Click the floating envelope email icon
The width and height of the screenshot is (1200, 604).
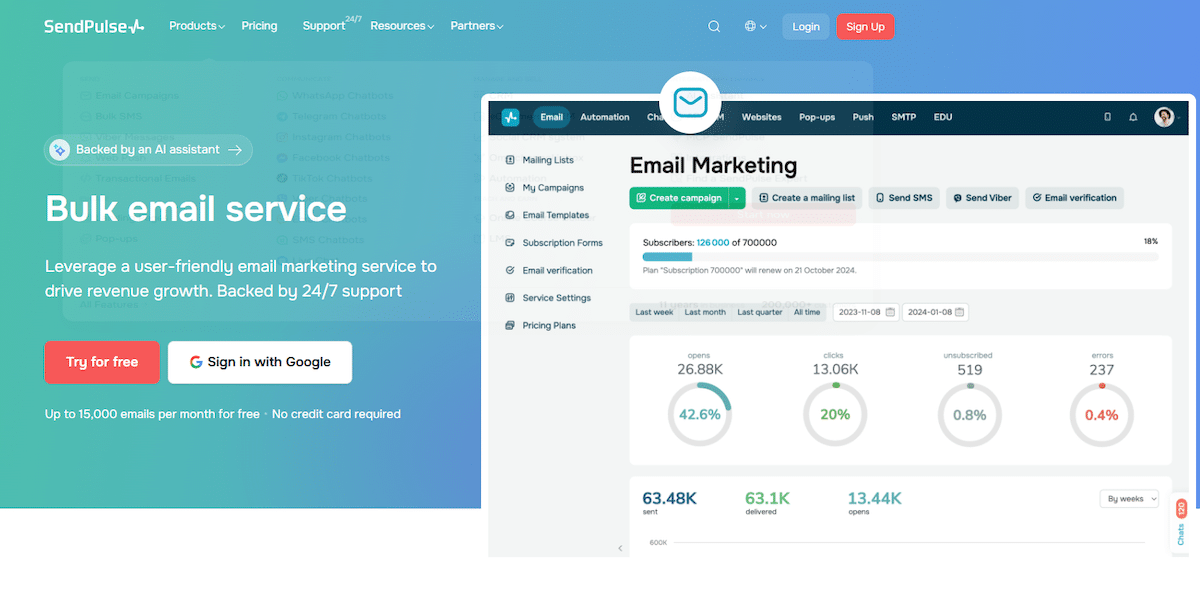690,102
